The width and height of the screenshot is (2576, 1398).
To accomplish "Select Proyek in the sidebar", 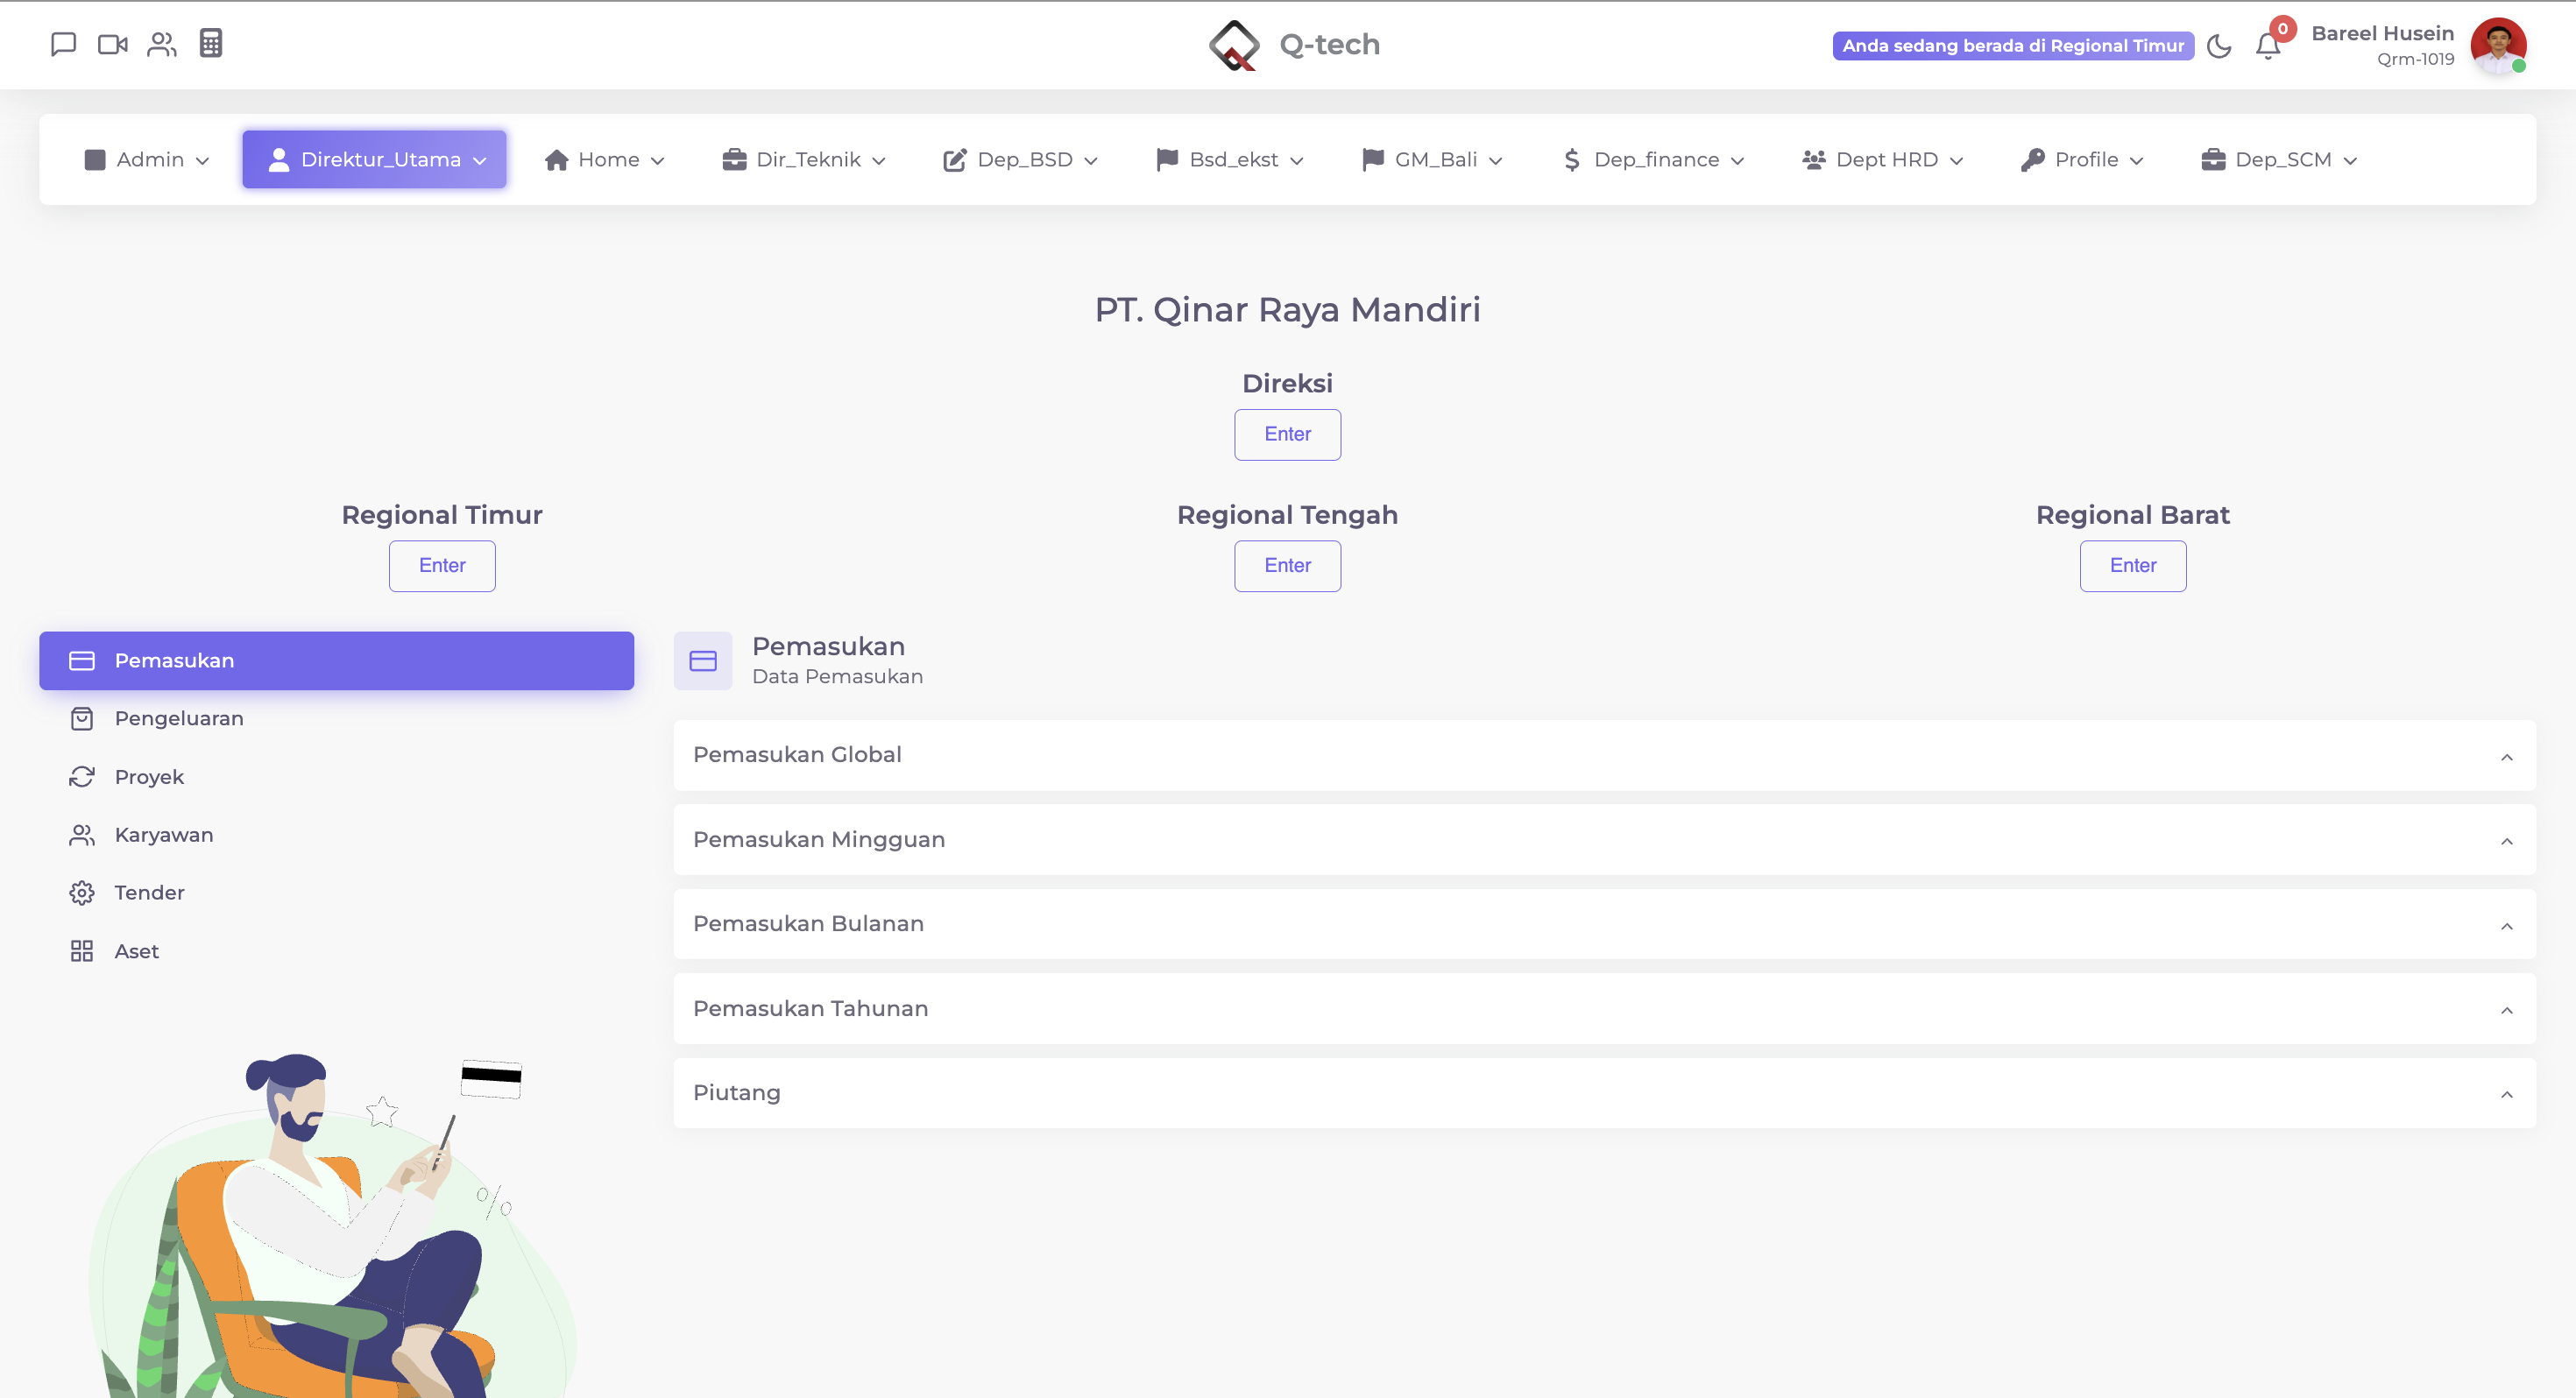I will [336, 777].
